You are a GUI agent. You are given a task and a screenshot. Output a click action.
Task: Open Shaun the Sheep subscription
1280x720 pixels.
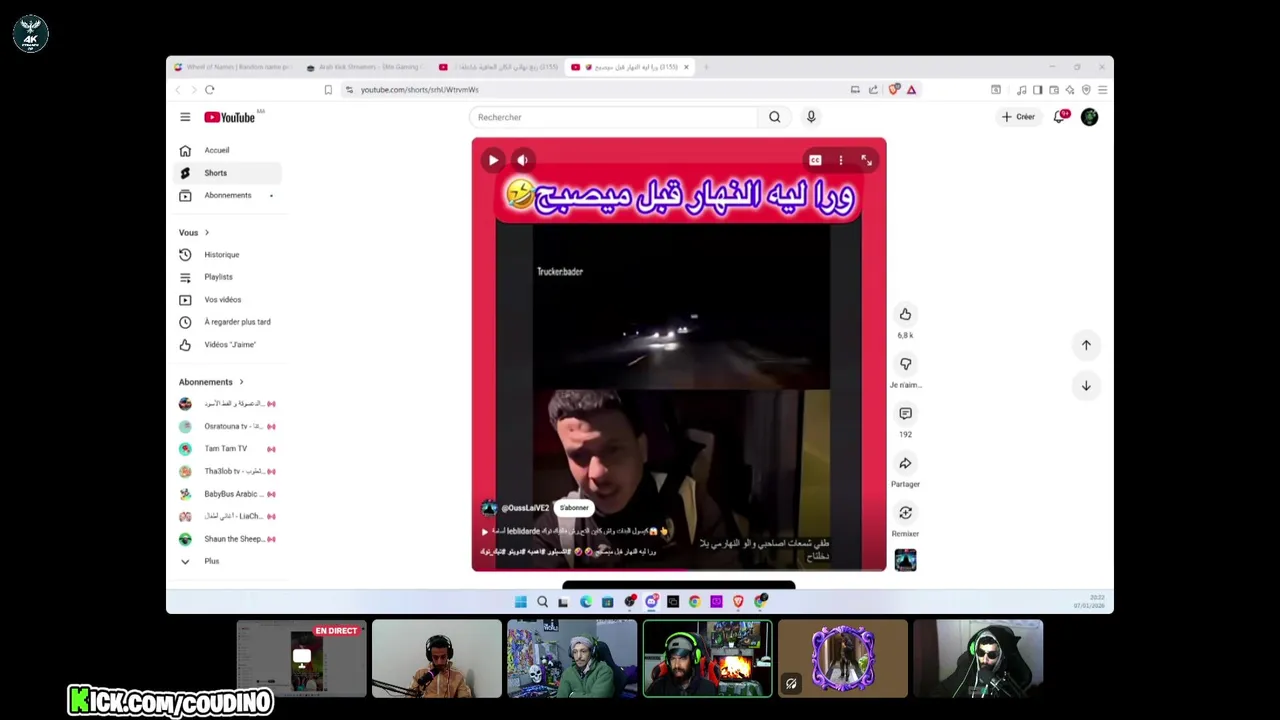click(x=229, y=539)
